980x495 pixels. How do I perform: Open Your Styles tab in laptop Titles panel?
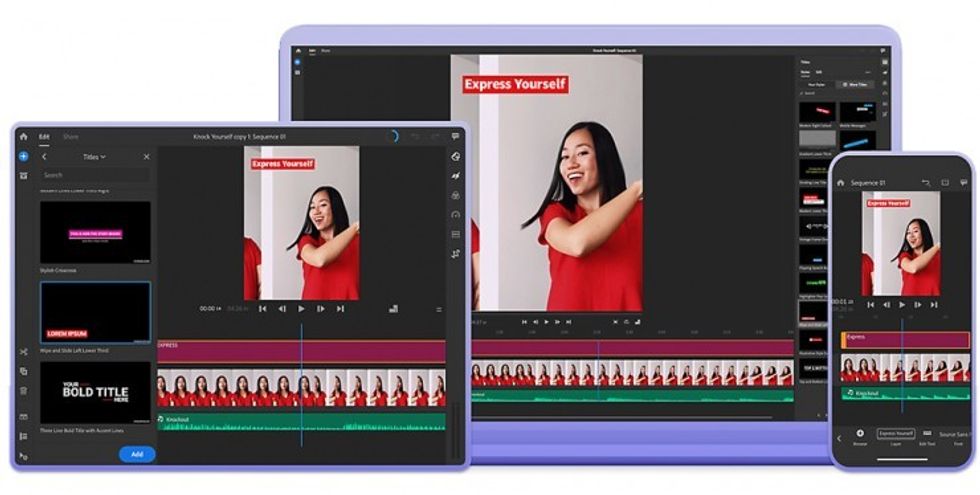pyautogui.click(x=817, y=84)
